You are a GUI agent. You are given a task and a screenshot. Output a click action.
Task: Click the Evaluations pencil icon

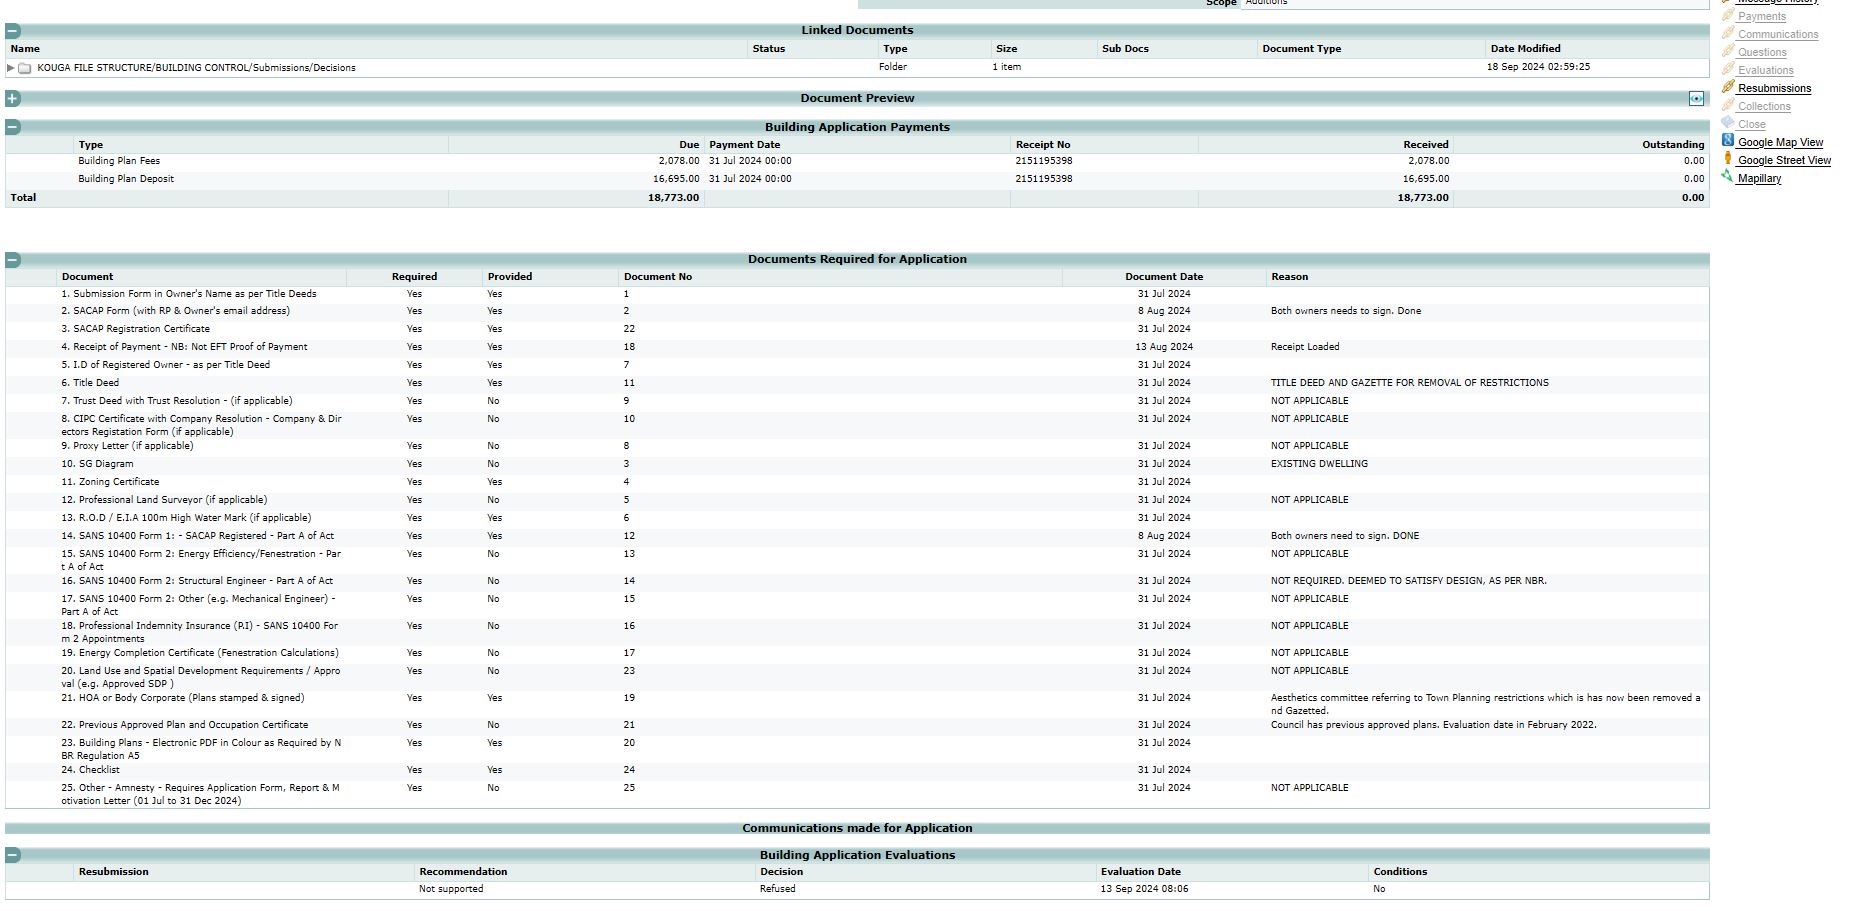pos(1728,69)
